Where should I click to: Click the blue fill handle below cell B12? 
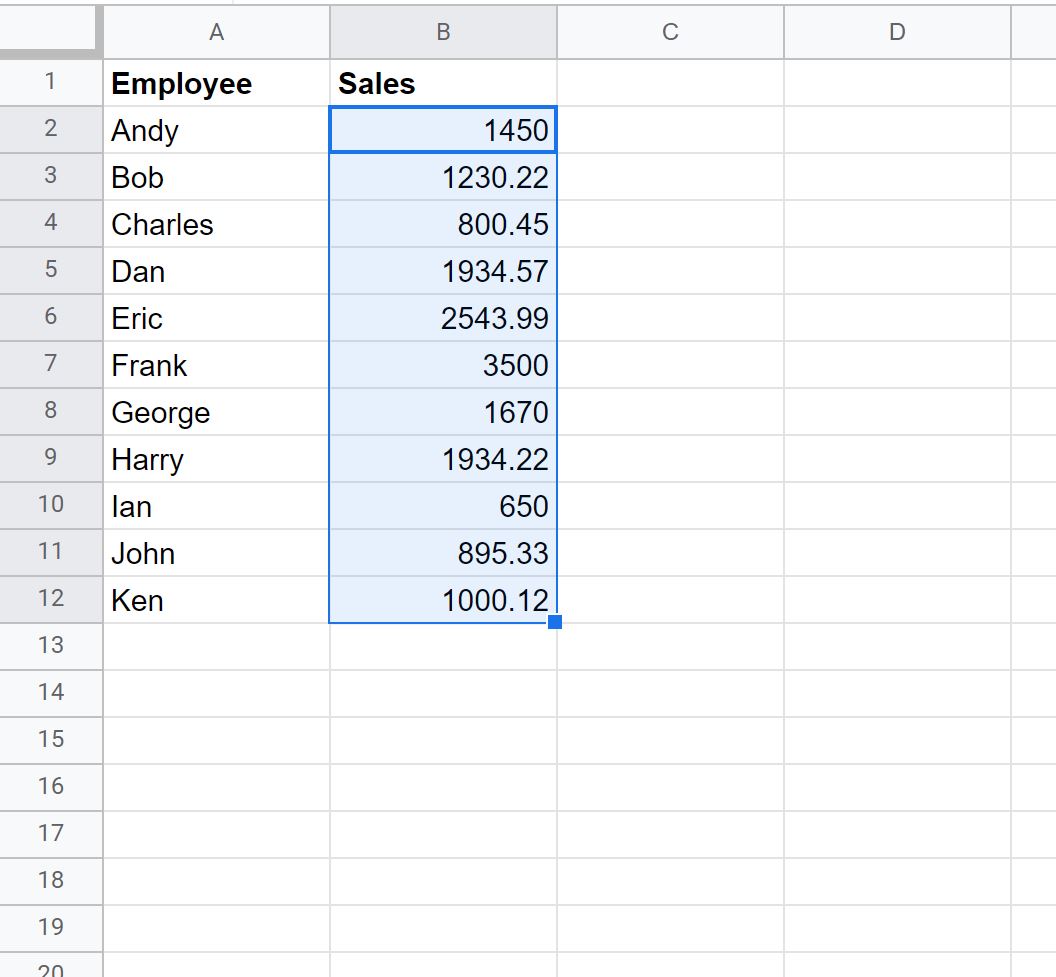[556, 622]
